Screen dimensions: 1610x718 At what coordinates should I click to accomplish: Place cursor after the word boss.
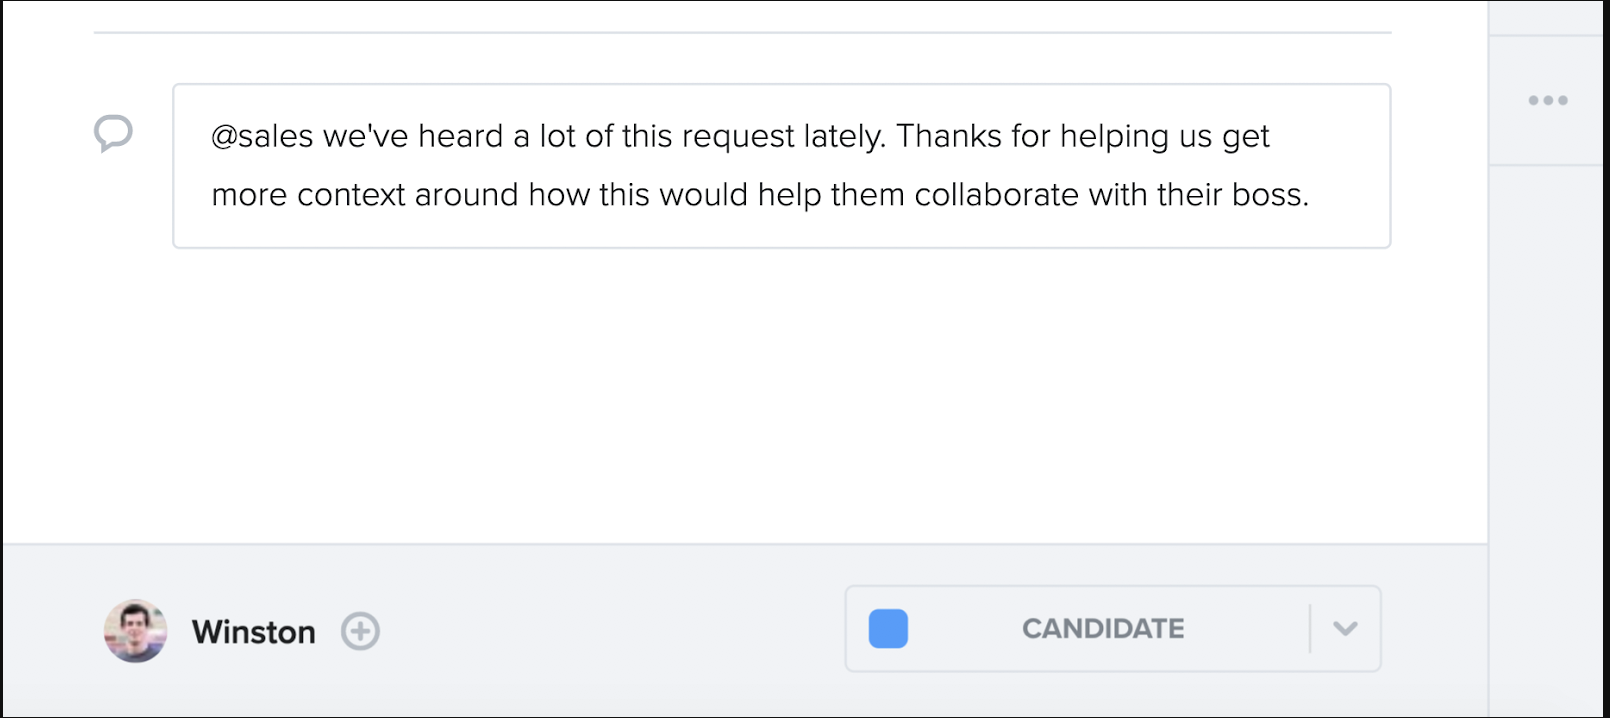coord(1310,195)
